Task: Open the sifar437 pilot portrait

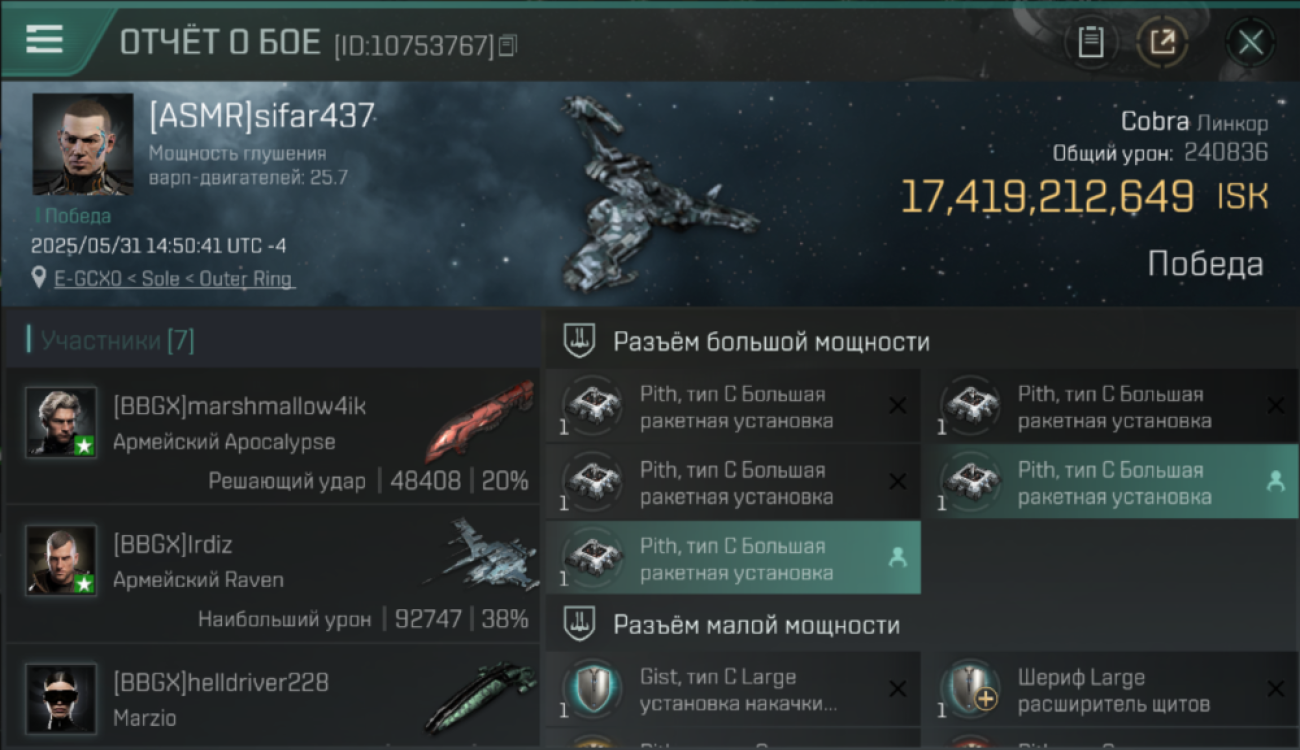Action: (x=82, y=144)
